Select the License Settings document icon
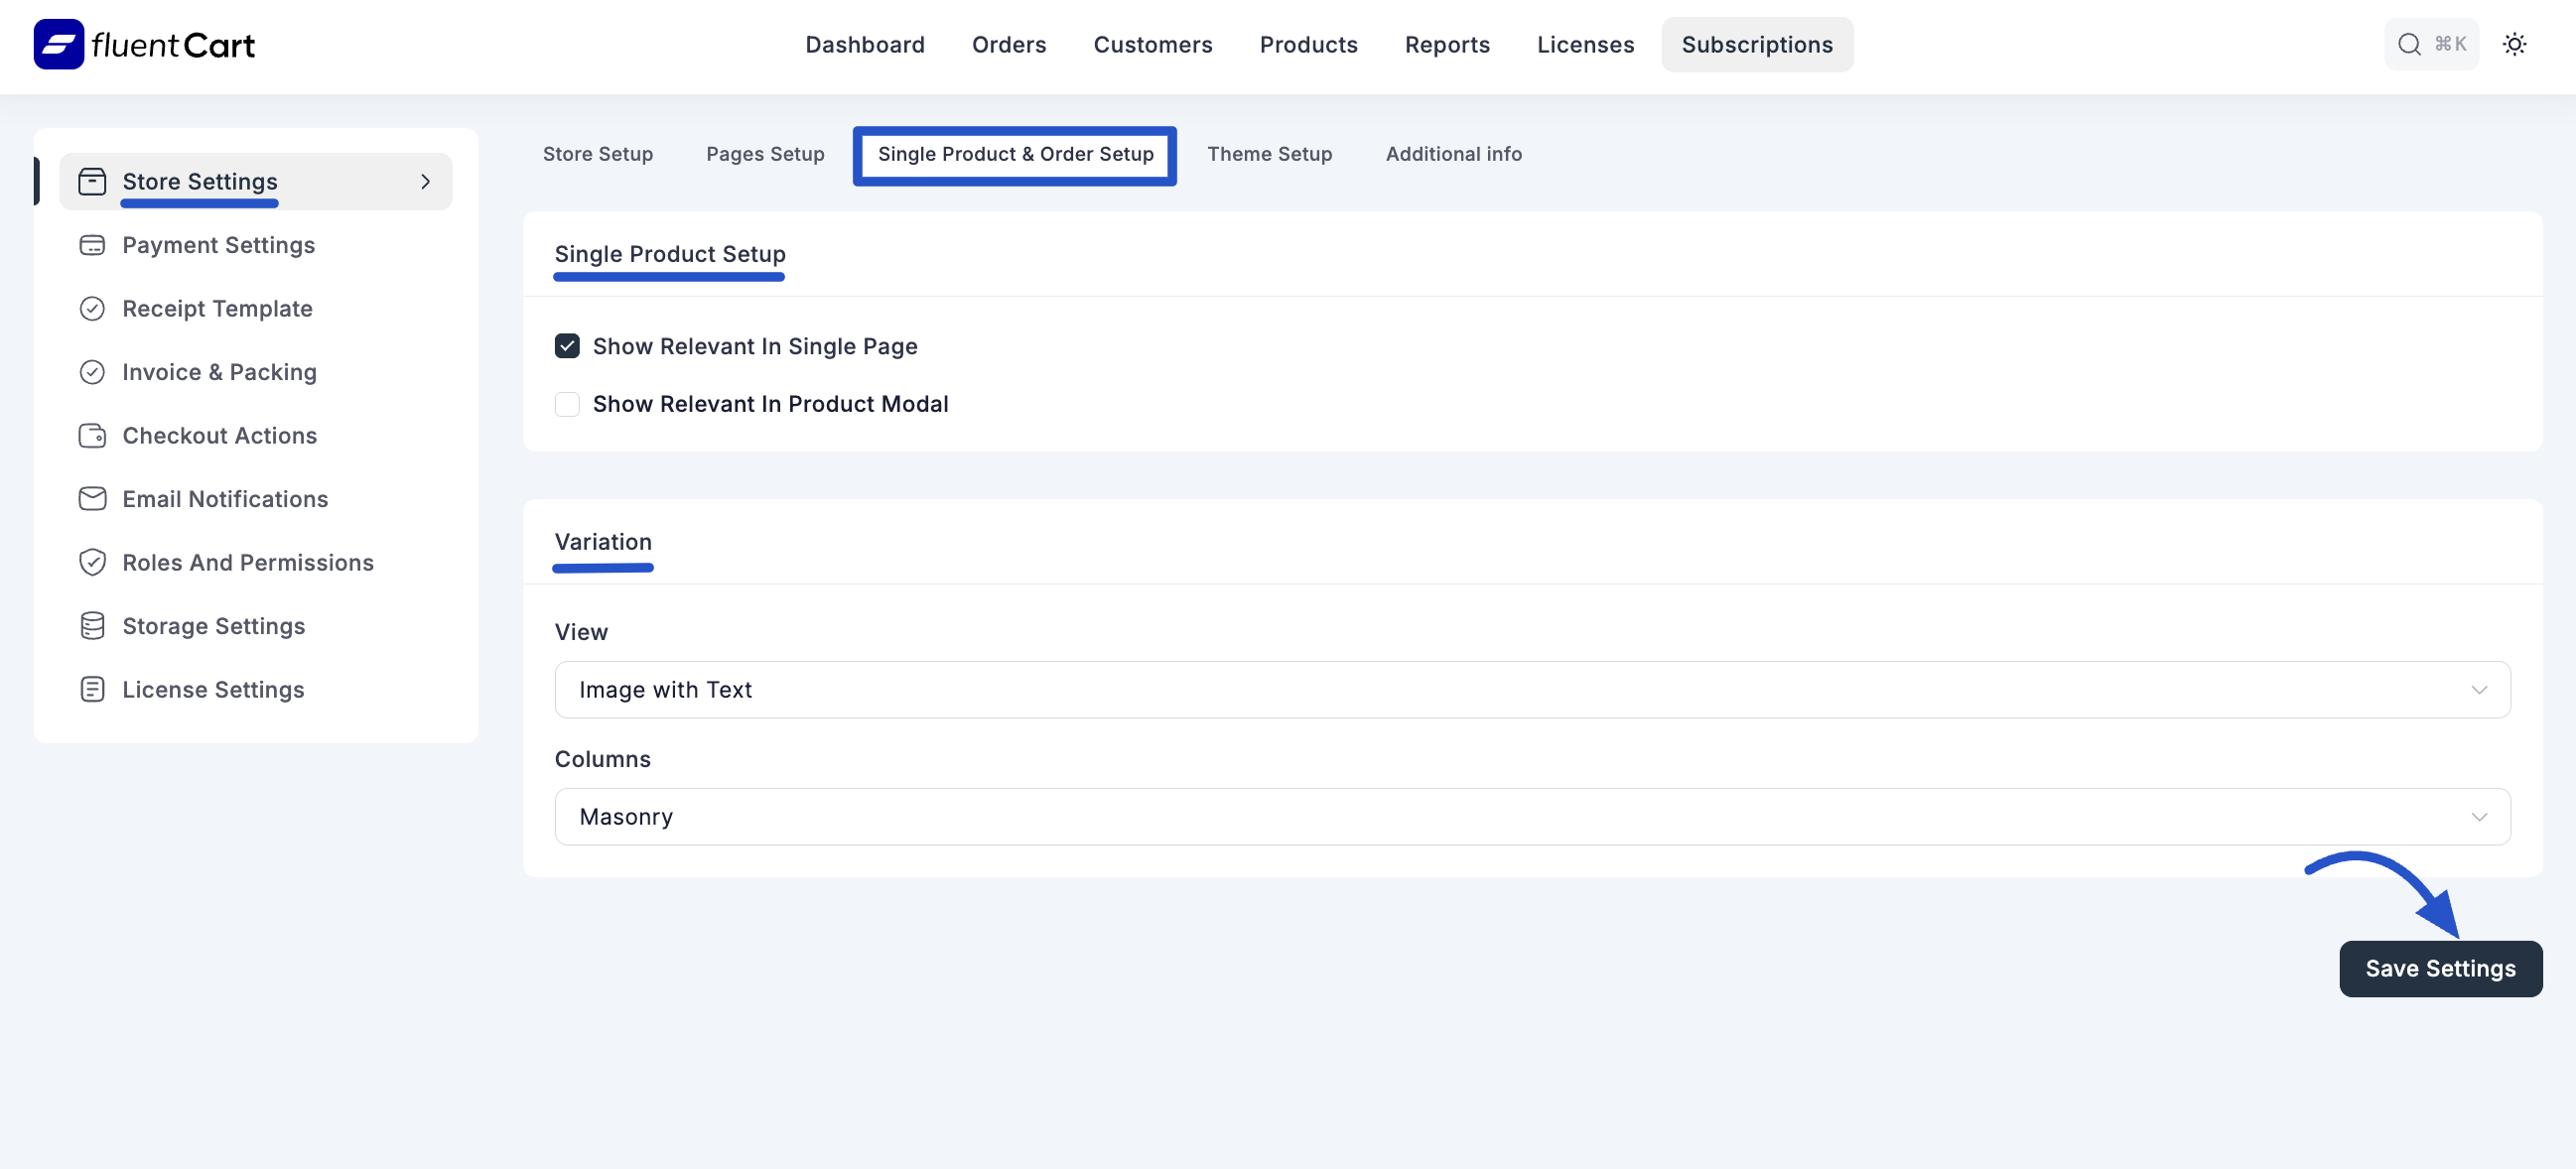 (92, 688)
